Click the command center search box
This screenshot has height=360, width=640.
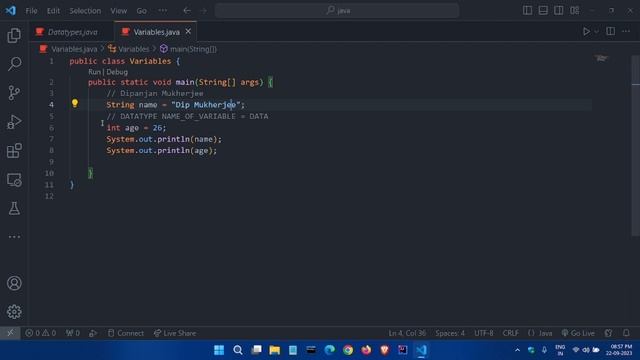337,11
